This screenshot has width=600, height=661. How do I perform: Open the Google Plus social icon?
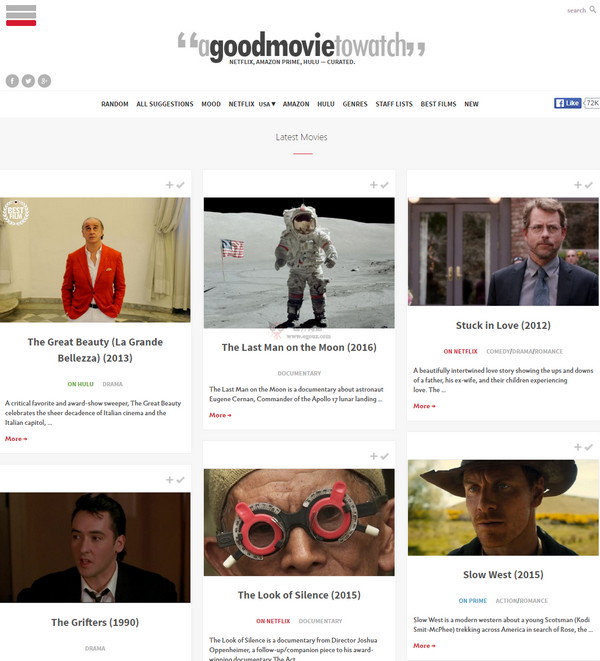pyautogui.click(x=44, y=81)
